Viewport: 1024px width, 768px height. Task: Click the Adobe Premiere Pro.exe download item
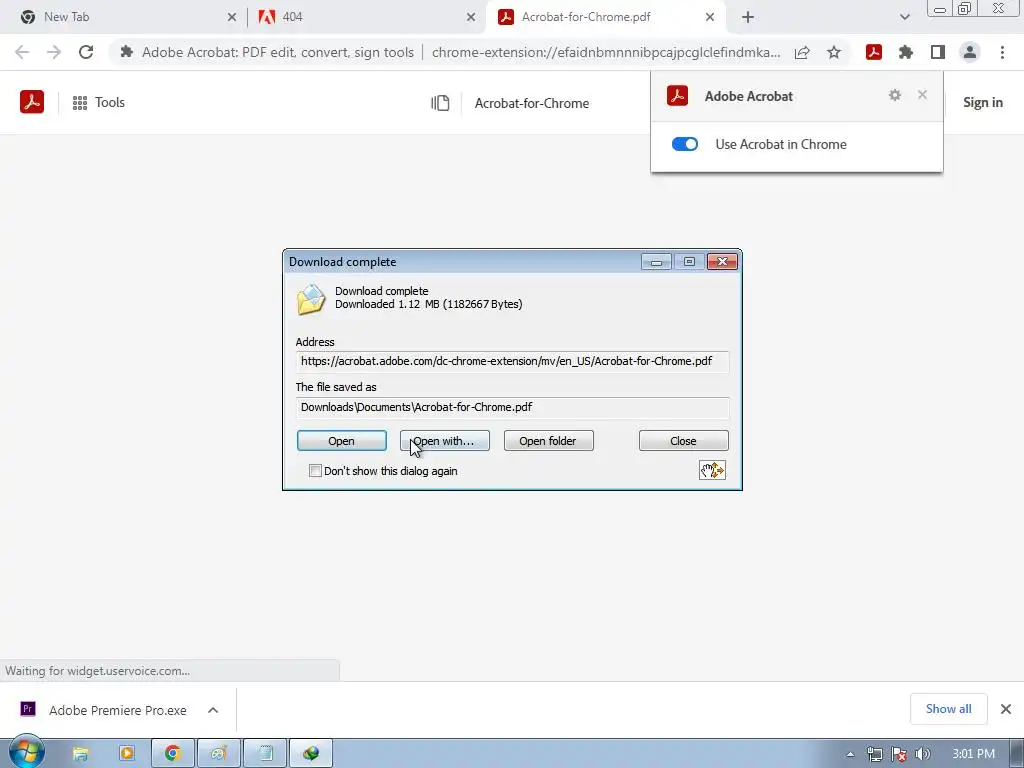coord(118,710)
